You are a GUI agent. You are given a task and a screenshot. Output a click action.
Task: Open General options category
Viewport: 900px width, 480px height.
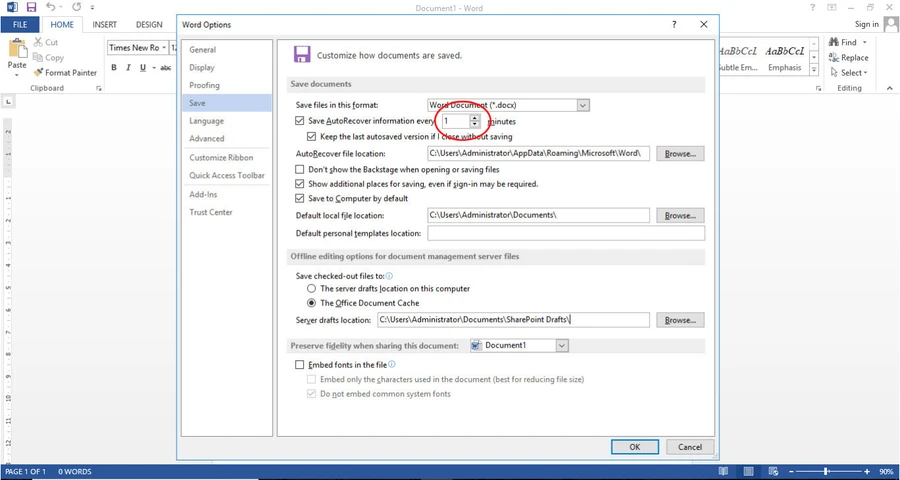(227, 50)
